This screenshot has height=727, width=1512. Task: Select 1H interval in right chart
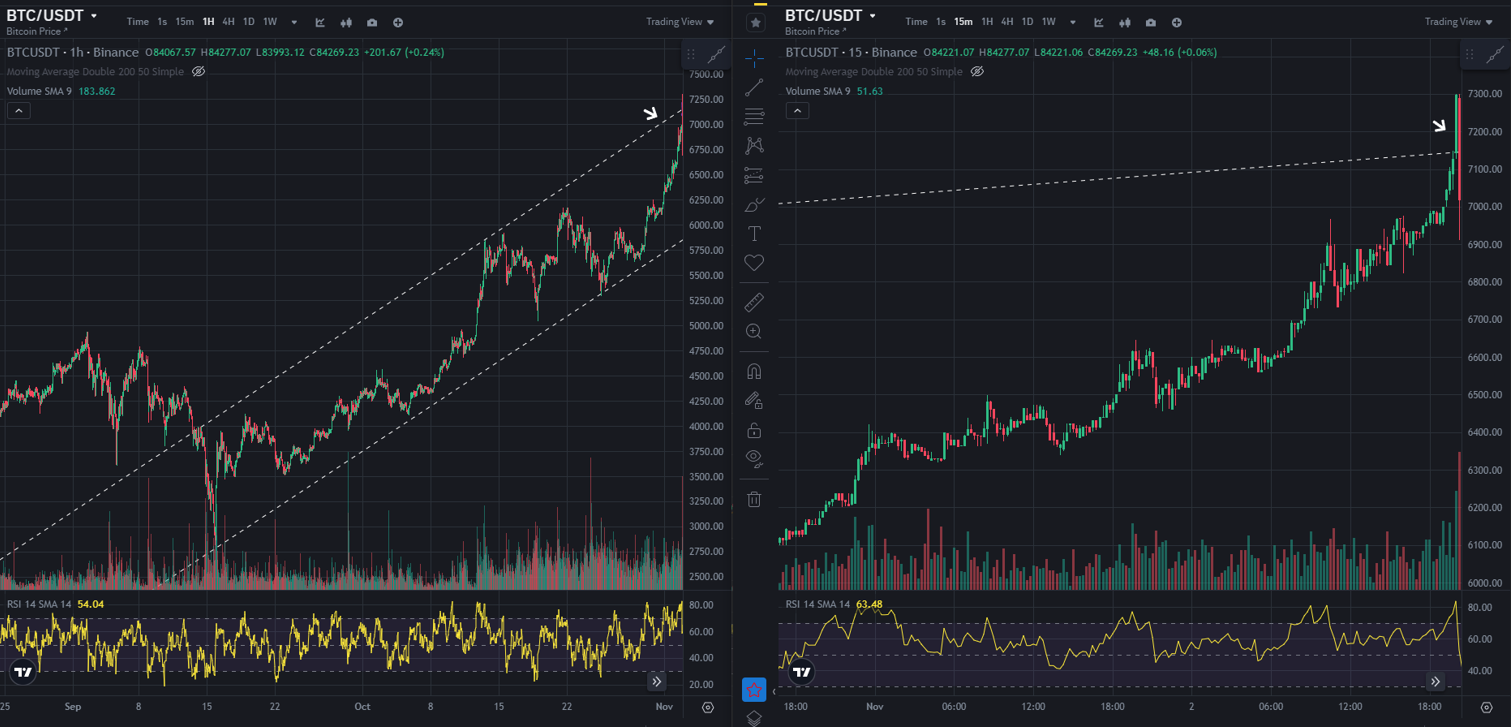coord(987,22)
